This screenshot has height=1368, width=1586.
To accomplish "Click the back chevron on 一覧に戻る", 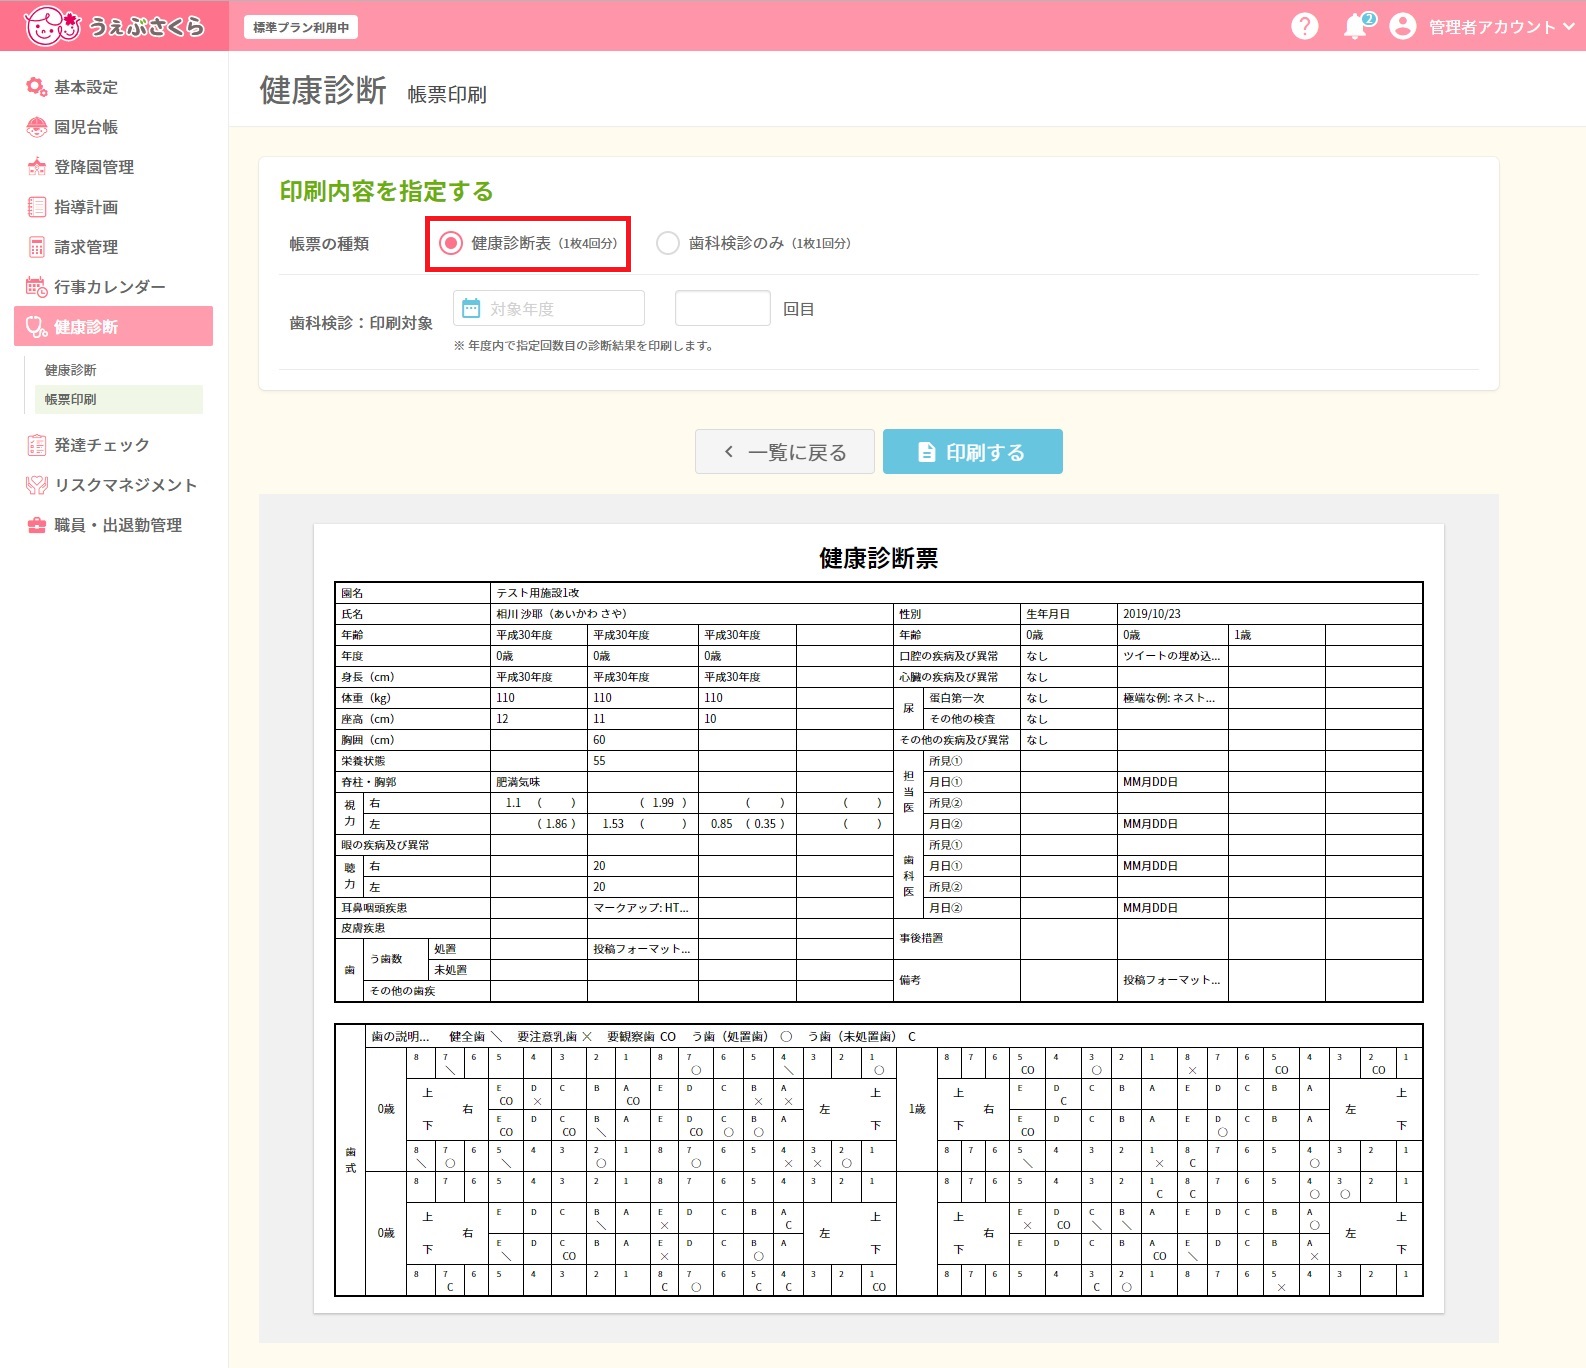I will click(729, 452).
